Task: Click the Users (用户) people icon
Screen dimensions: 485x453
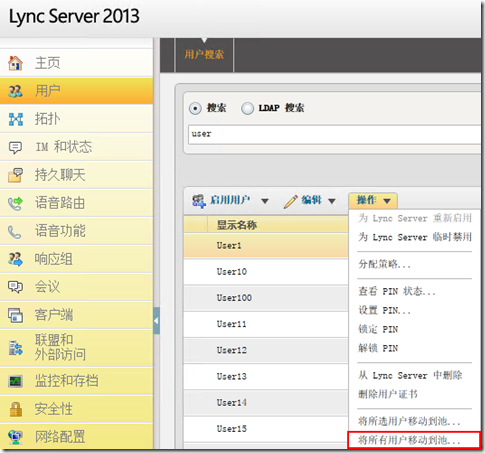Action: (15, 91)
